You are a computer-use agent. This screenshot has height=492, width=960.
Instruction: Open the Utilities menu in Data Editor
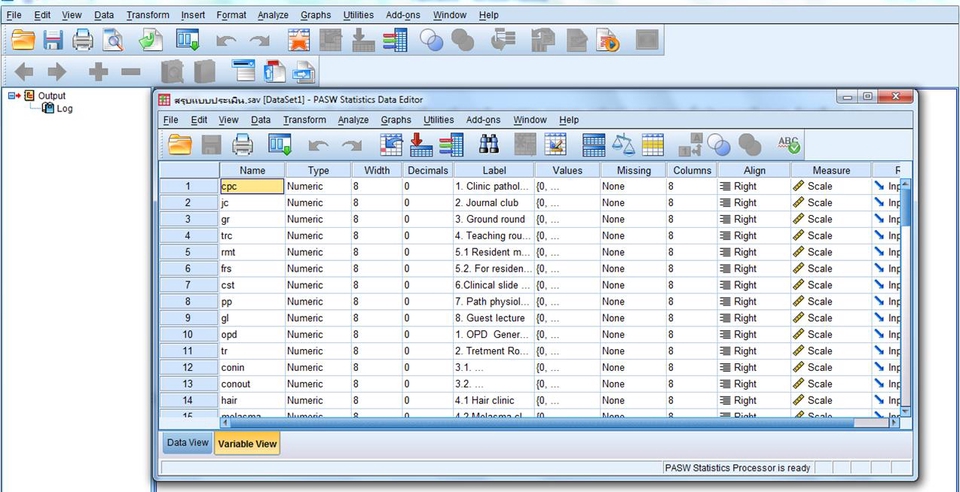(x=438, y=120)
